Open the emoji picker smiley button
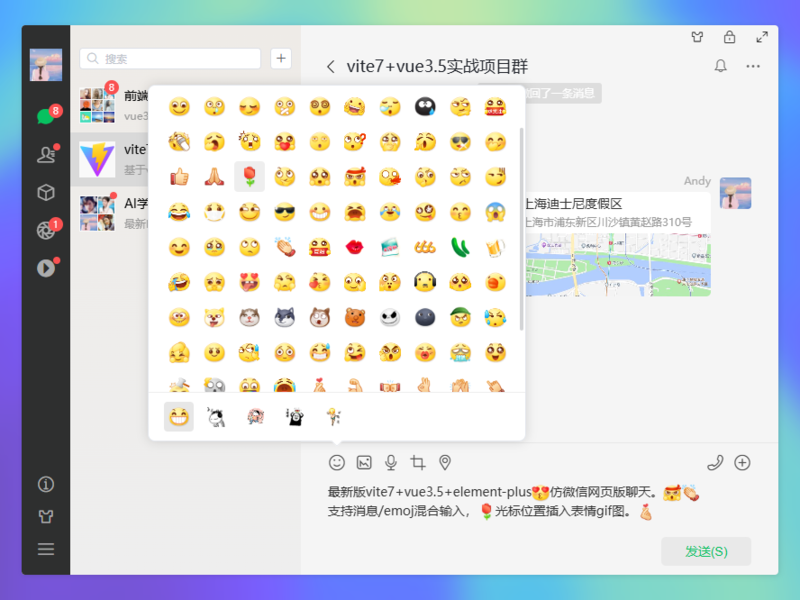 [337, 462]
